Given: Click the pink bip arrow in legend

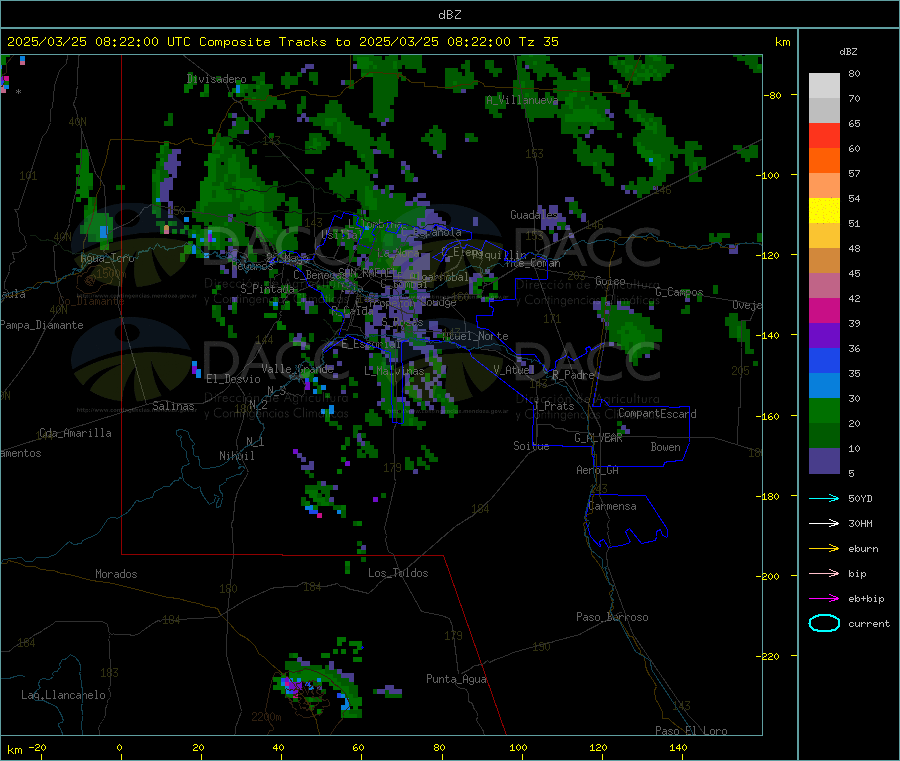Looking at the screenshot, I should pos(824,573).
